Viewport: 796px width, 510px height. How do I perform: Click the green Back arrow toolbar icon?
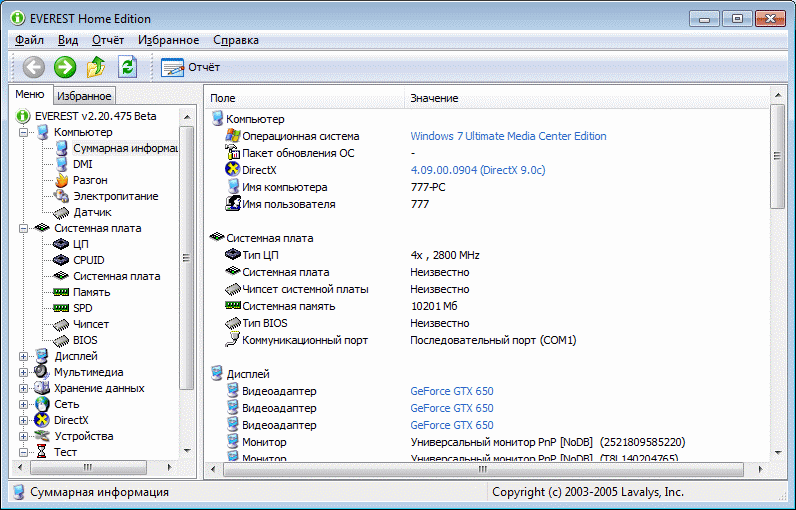coord(34,67)
